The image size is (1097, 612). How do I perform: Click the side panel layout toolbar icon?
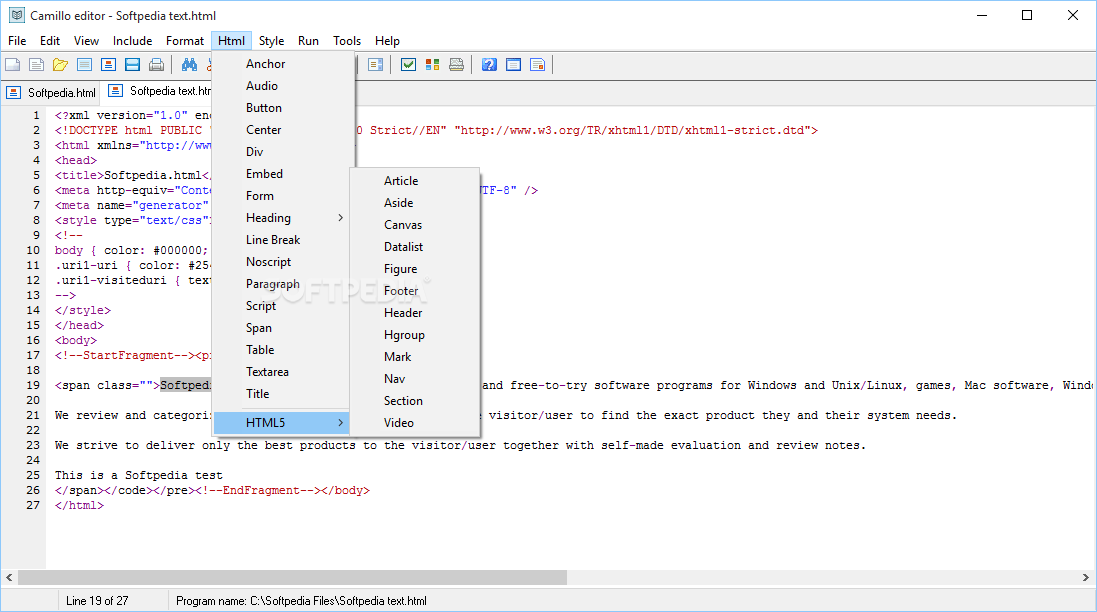(376, 65)
